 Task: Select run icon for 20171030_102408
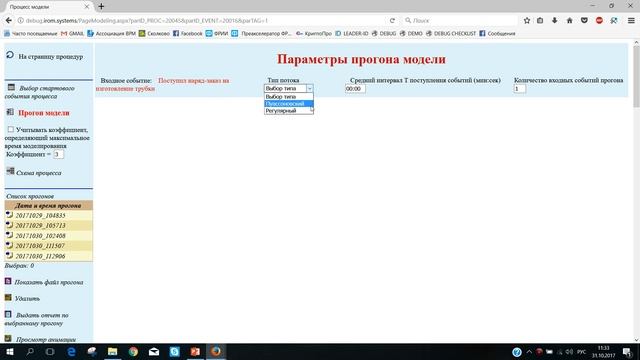(9, 235)
